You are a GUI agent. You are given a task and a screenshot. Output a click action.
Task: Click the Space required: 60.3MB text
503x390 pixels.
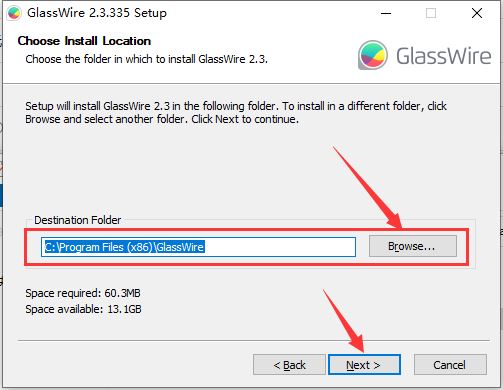click(83, 293)
